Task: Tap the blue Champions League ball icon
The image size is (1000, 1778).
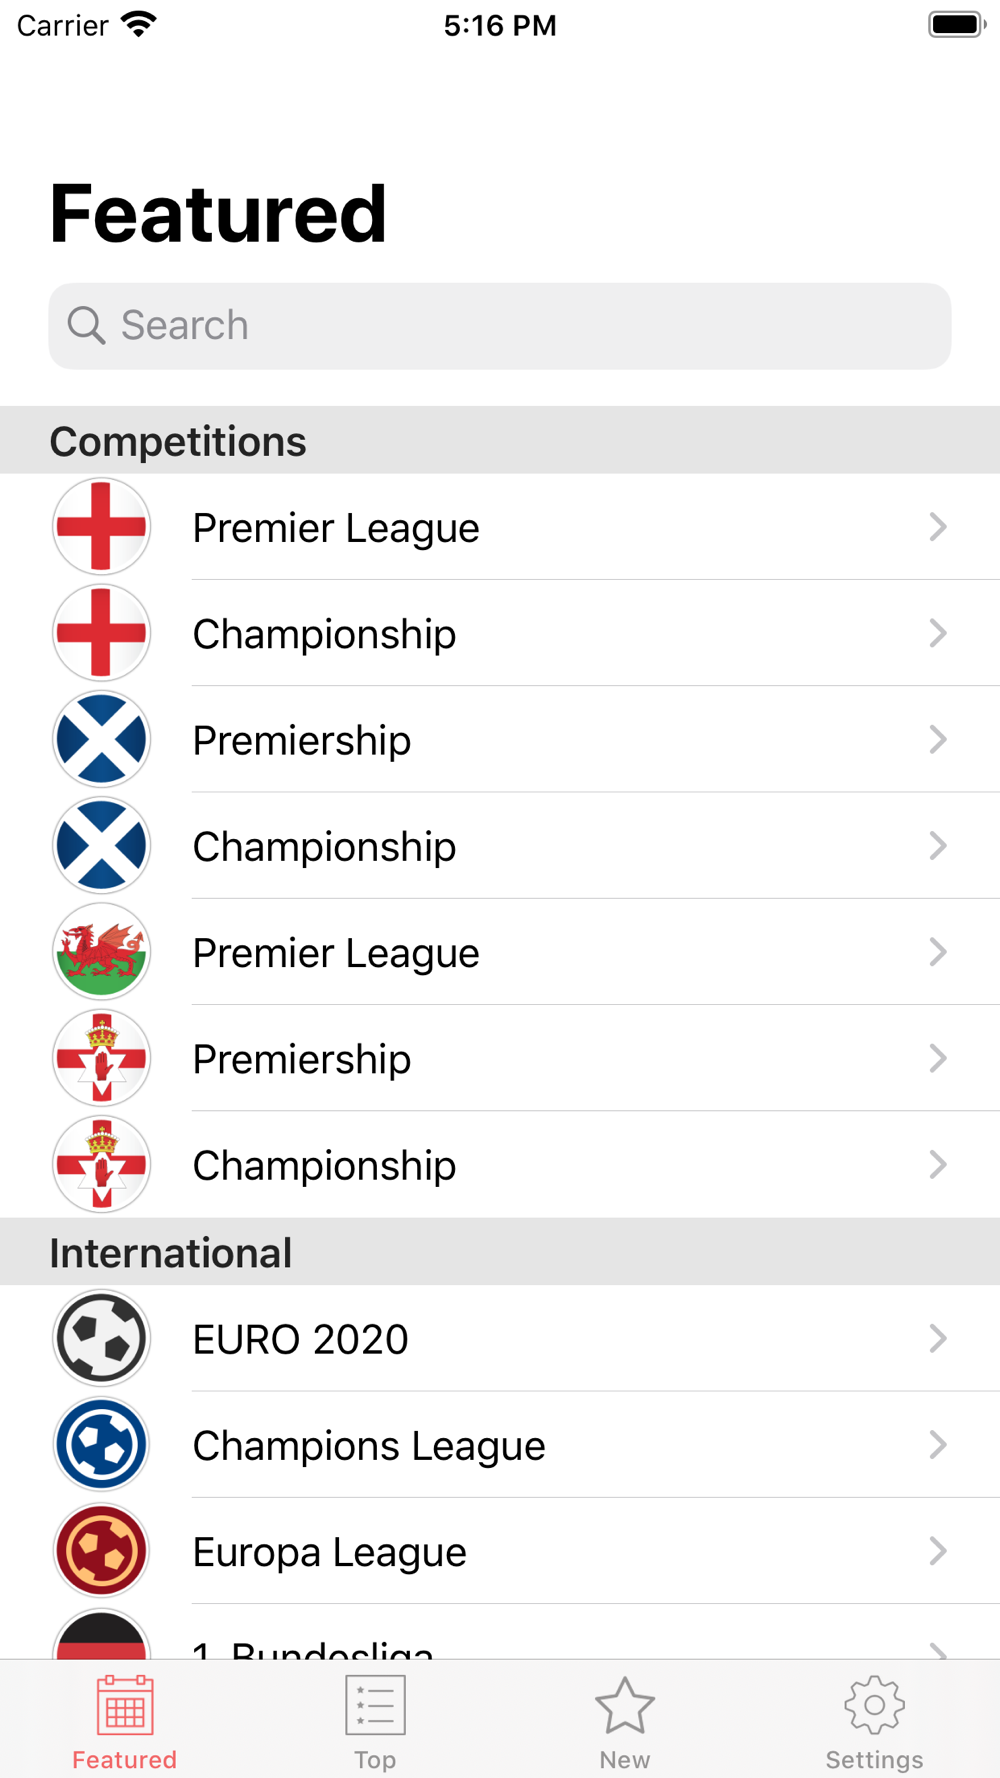Action: [x=101, y=1445]
